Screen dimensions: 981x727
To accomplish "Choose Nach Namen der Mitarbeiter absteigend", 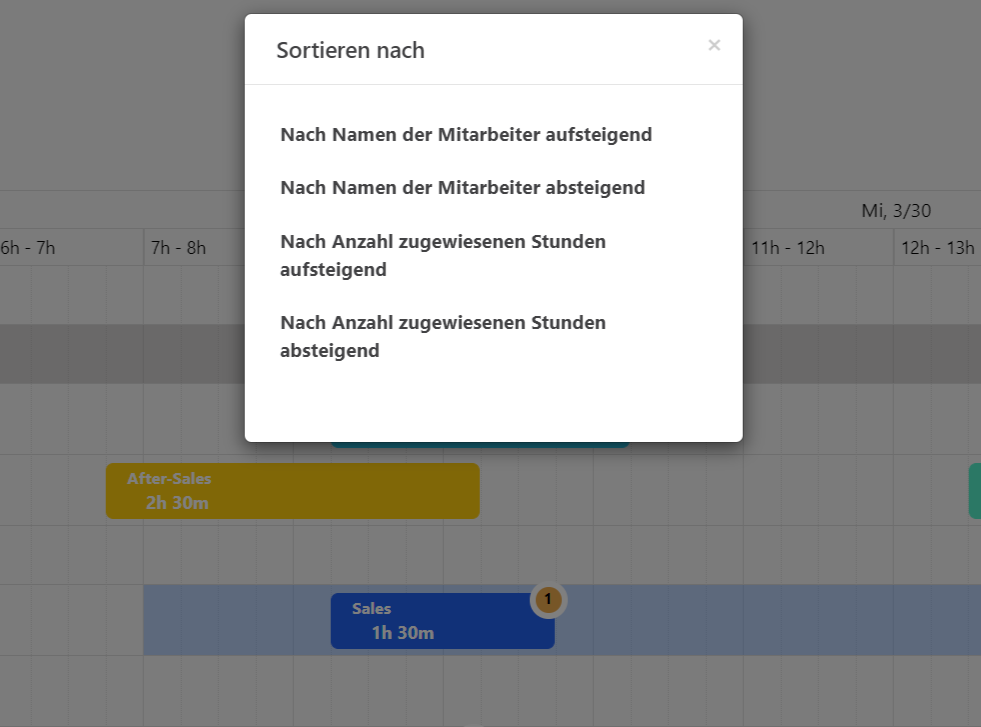I will [462, 187].
